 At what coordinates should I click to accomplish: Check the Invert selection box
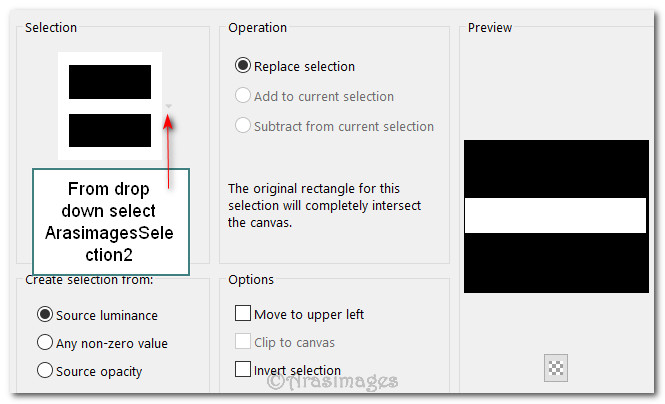point(243,370)
